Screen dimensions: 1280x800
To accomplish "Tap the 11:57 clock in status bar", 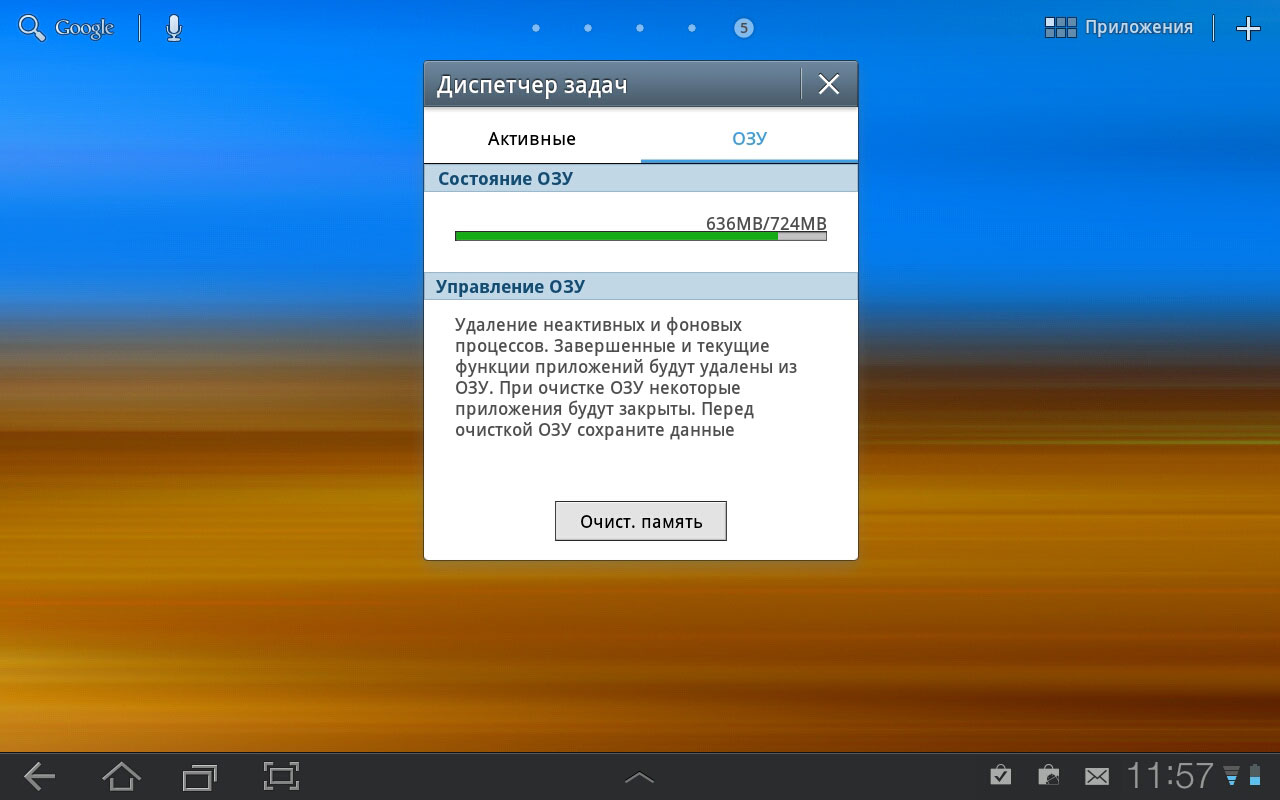I will point(1170,776).
